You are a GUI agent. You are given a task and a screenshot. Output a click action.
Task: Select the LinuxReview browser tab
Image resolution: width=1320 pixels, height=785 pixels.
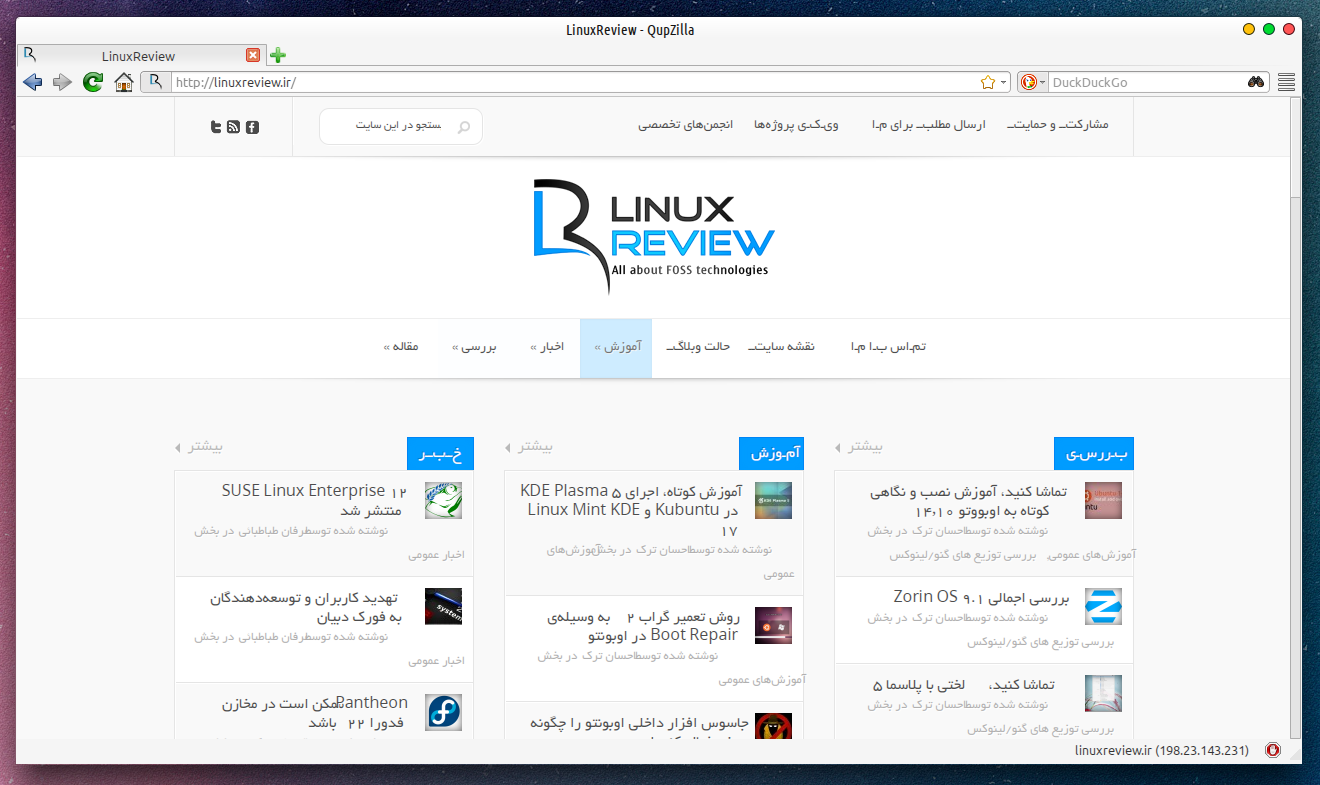coord(139,56)
